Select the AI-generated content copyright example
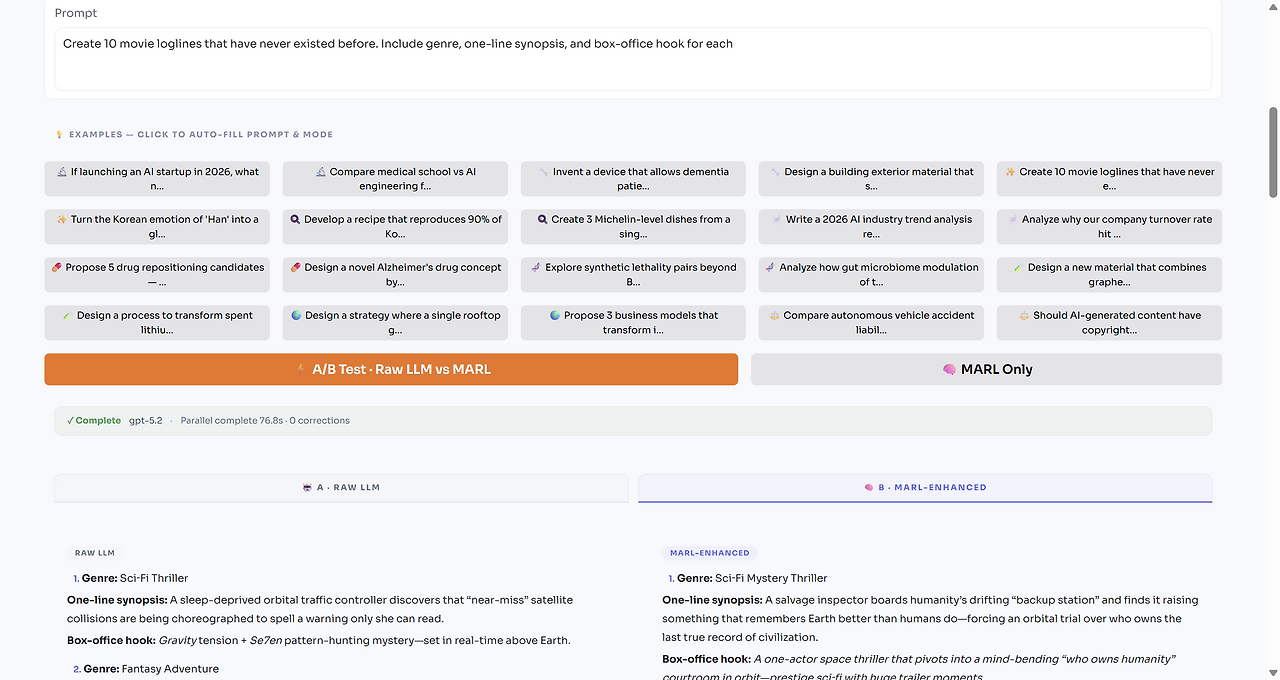1280x680 pixels. tap(1109, 322)
